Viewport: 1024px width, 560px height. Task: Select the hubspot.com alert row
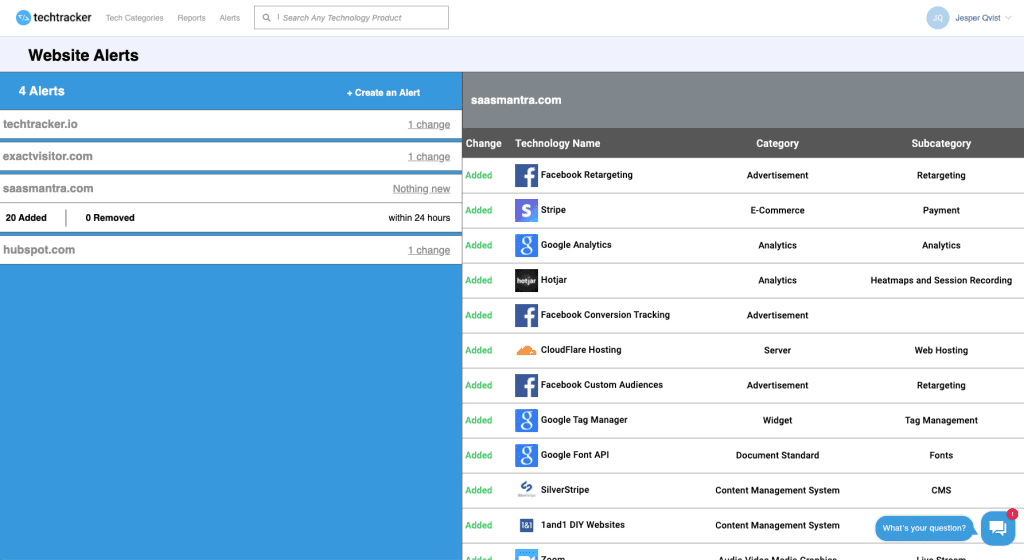point(231,250)
